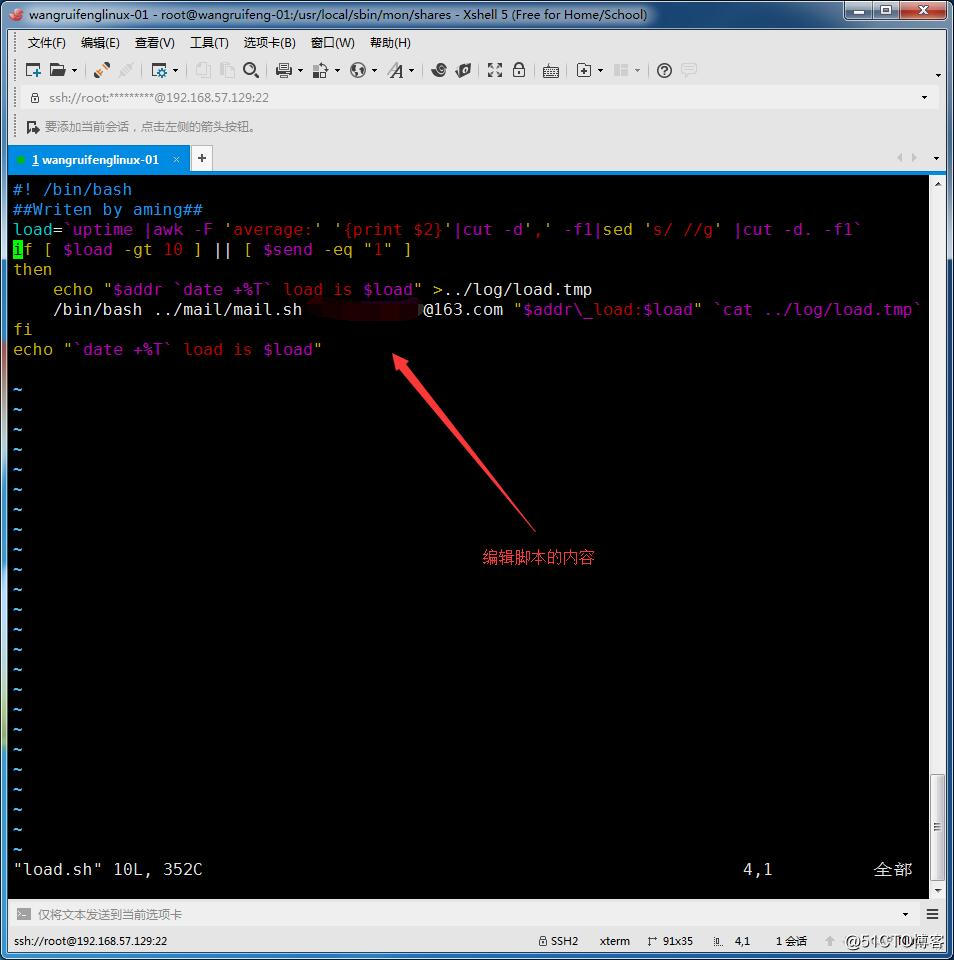Open the 选项卡(B) menu

point(269,43)
